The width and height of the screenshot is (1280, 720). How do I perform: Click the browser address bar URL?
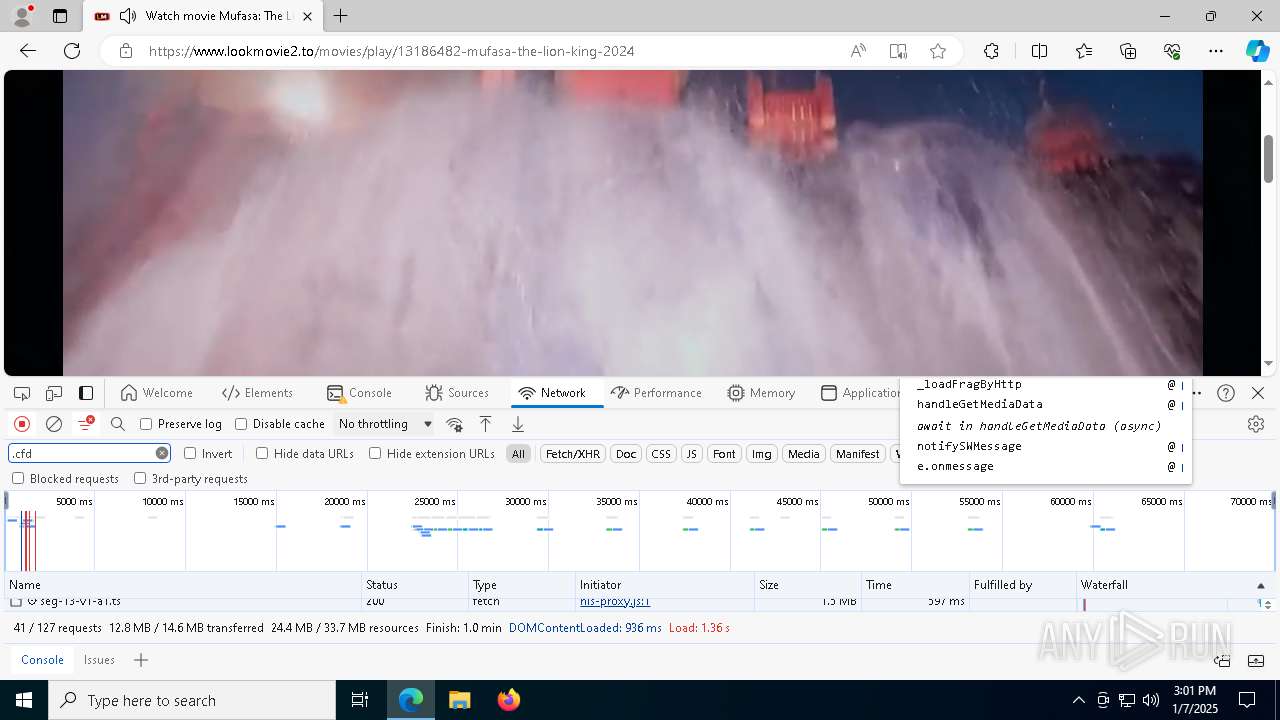(391, 51)
